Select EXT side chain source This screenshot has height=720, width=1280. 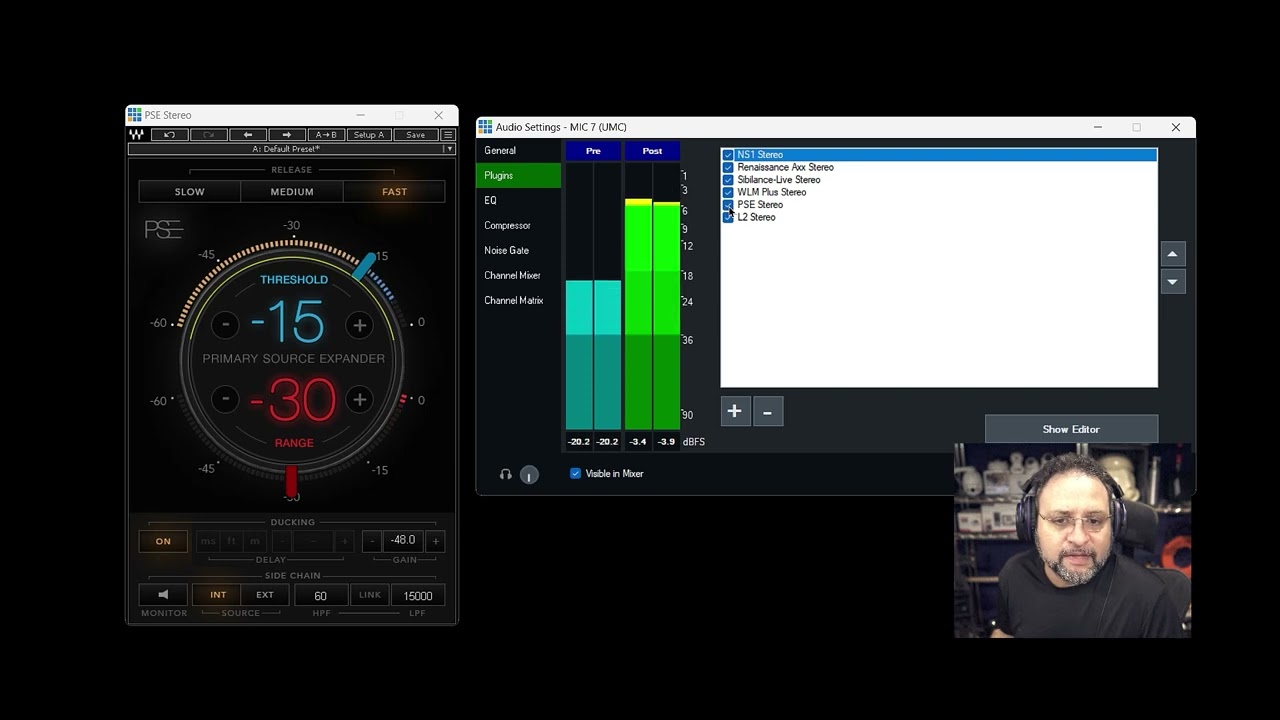265,595
